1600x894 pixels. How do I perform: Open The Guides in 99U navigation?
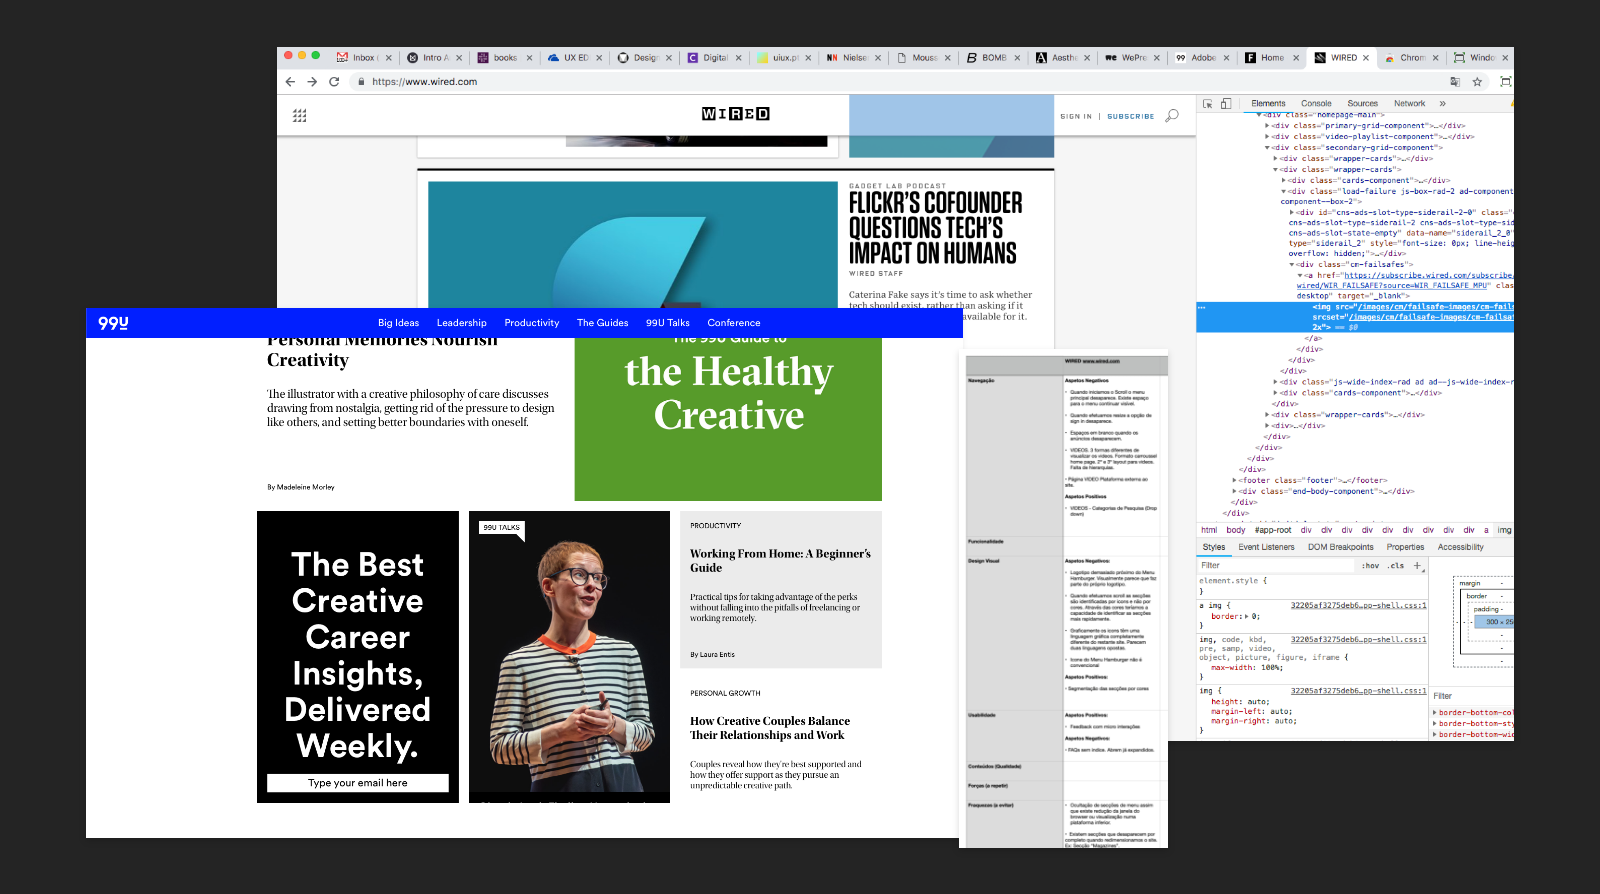(x=602, y=323)
